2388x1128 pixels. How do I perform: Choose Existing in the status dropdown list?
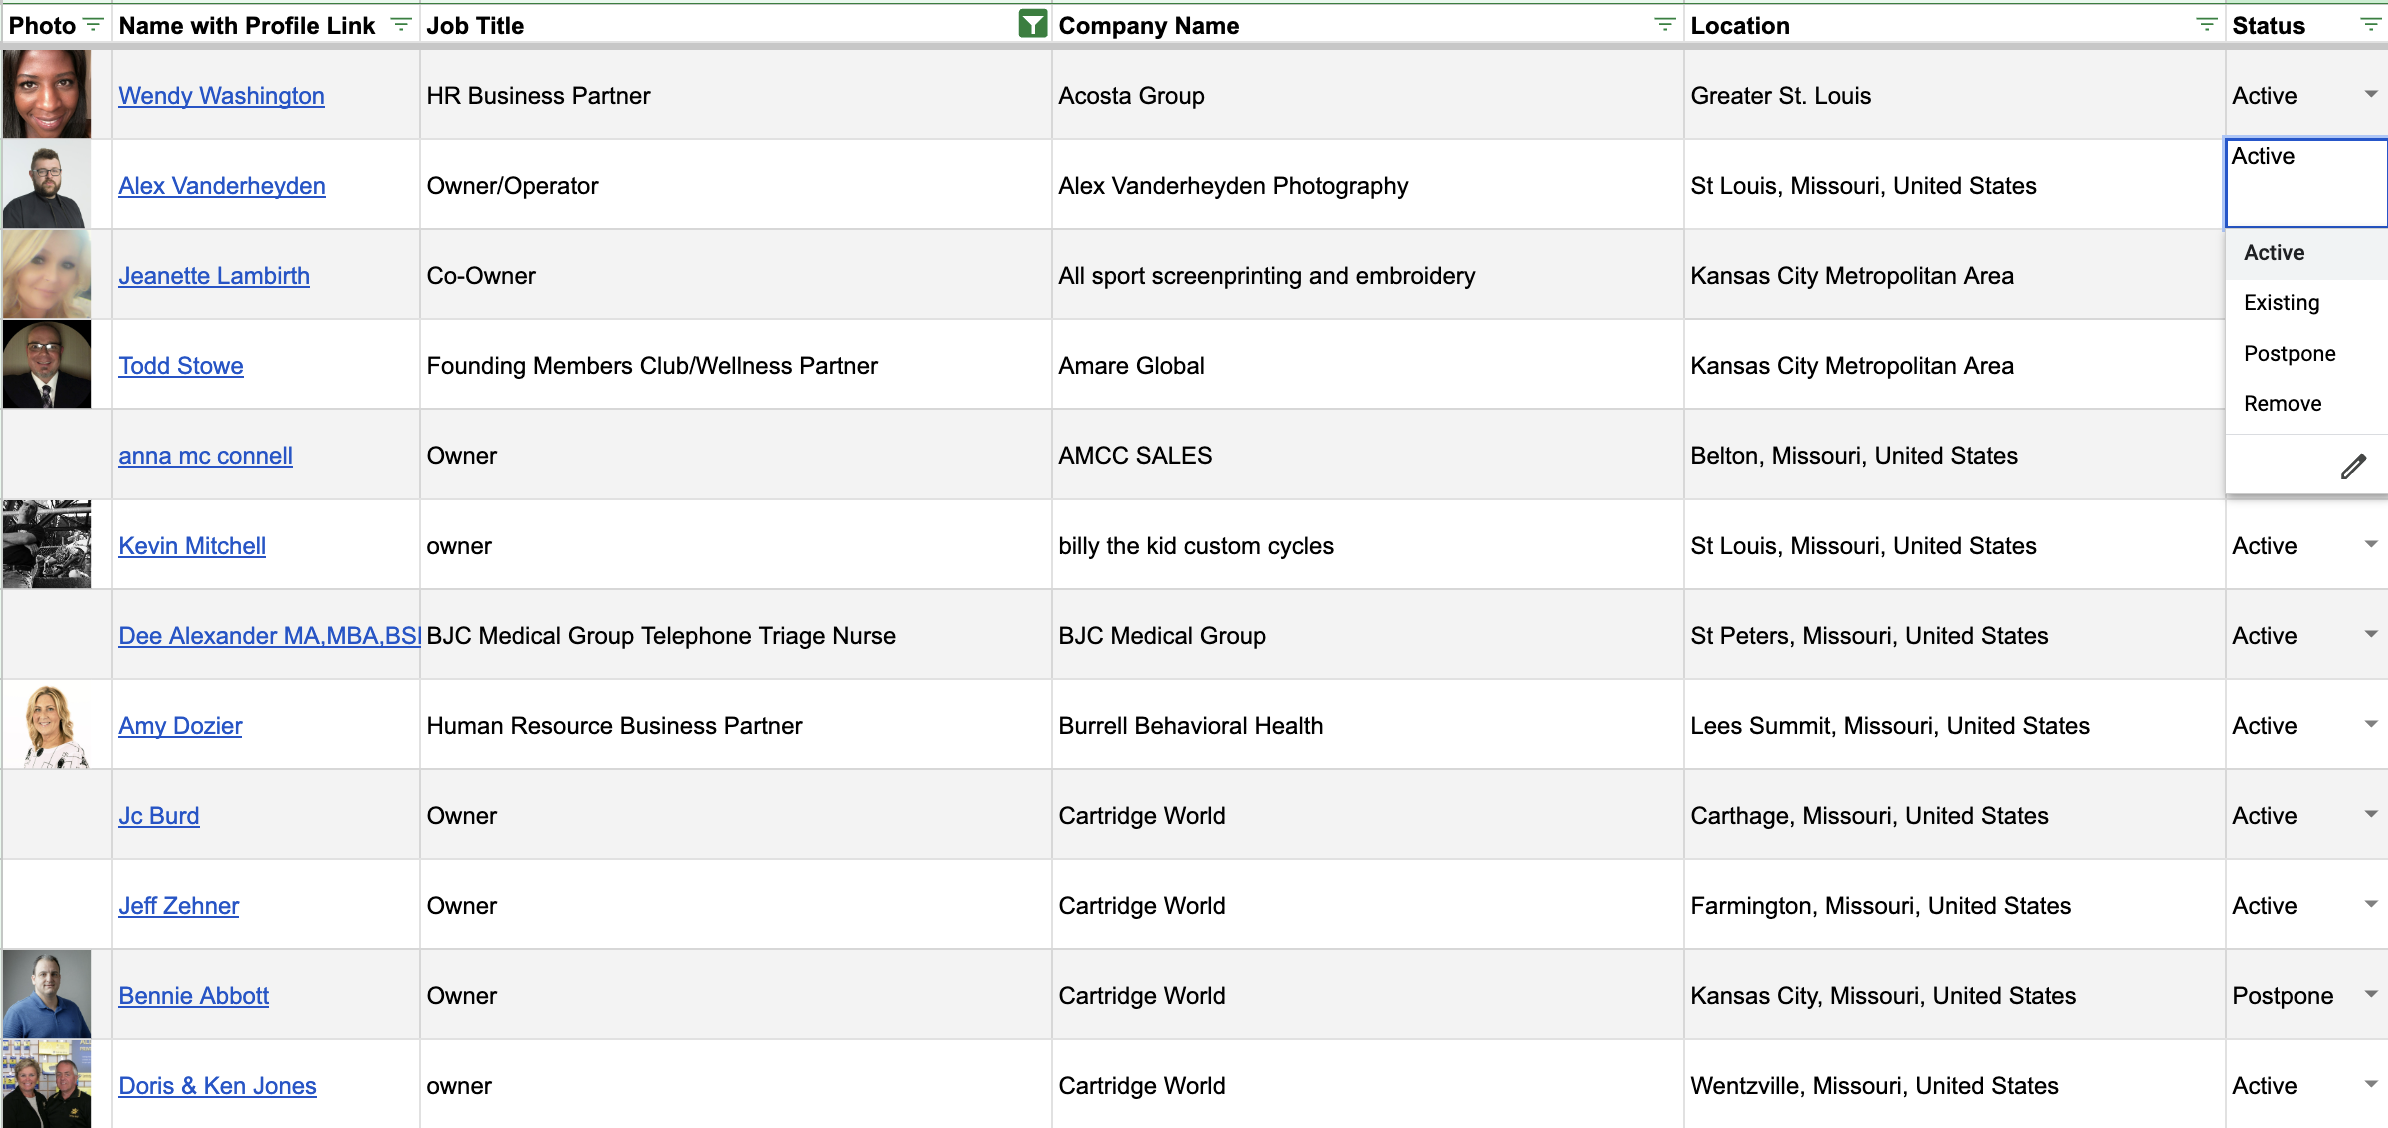[2306, 303]
